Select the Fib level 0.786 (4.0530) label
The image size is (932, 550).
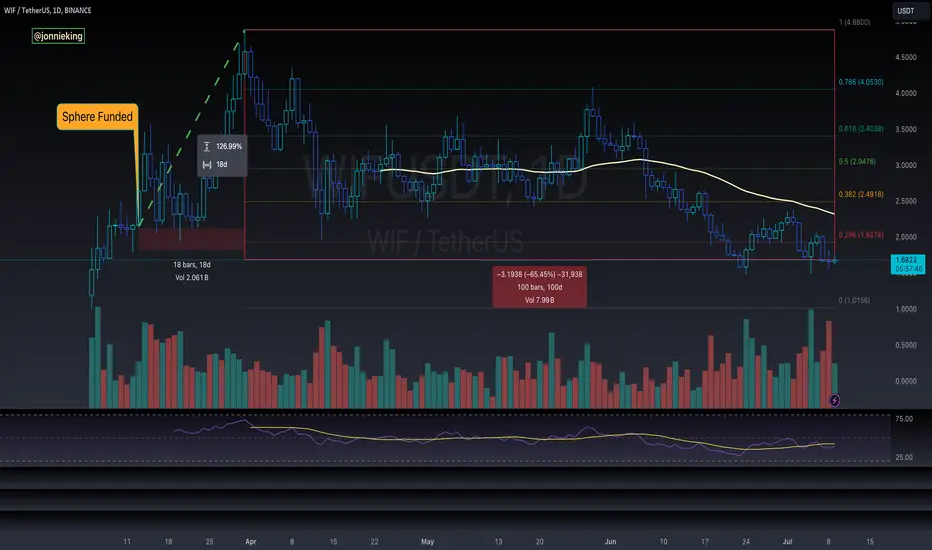861,82
